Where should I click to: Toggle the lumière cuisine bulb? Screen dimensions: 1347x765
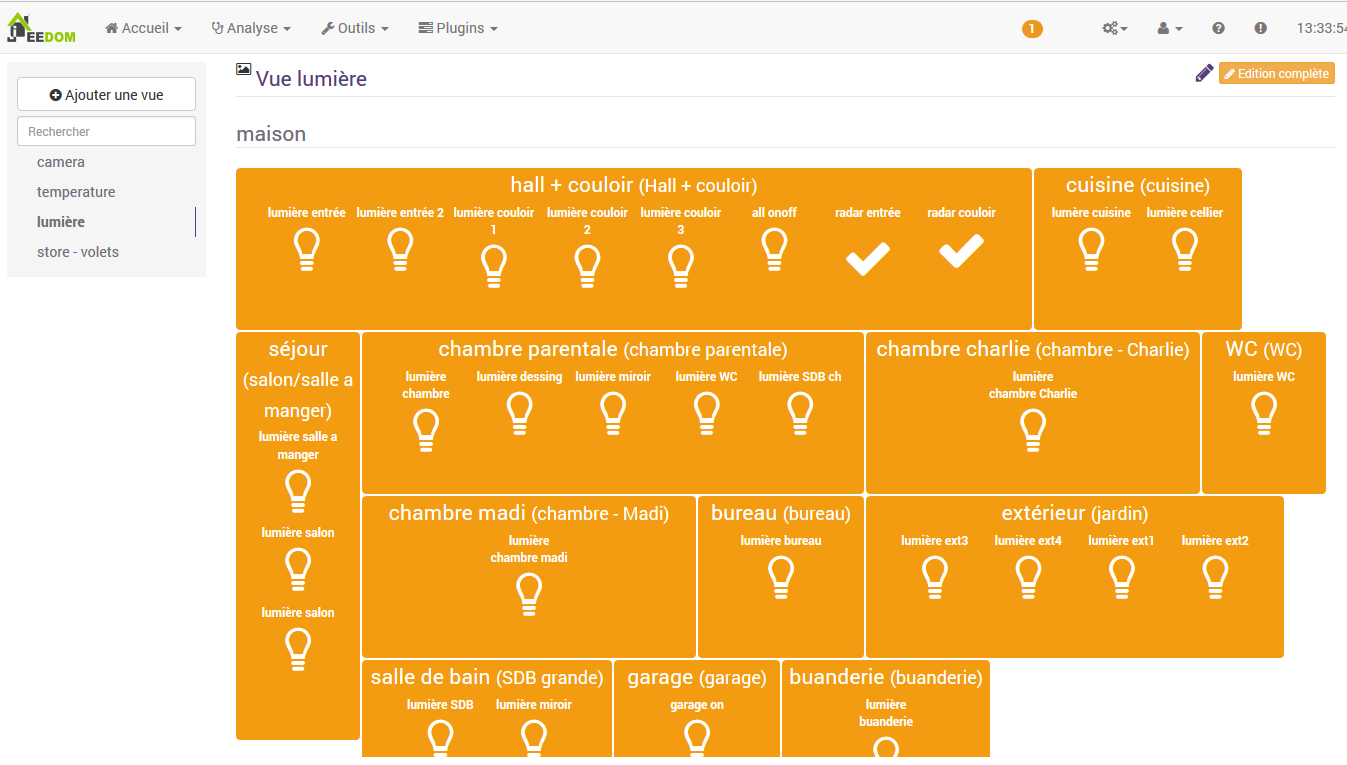click(x=1091, y=249)
